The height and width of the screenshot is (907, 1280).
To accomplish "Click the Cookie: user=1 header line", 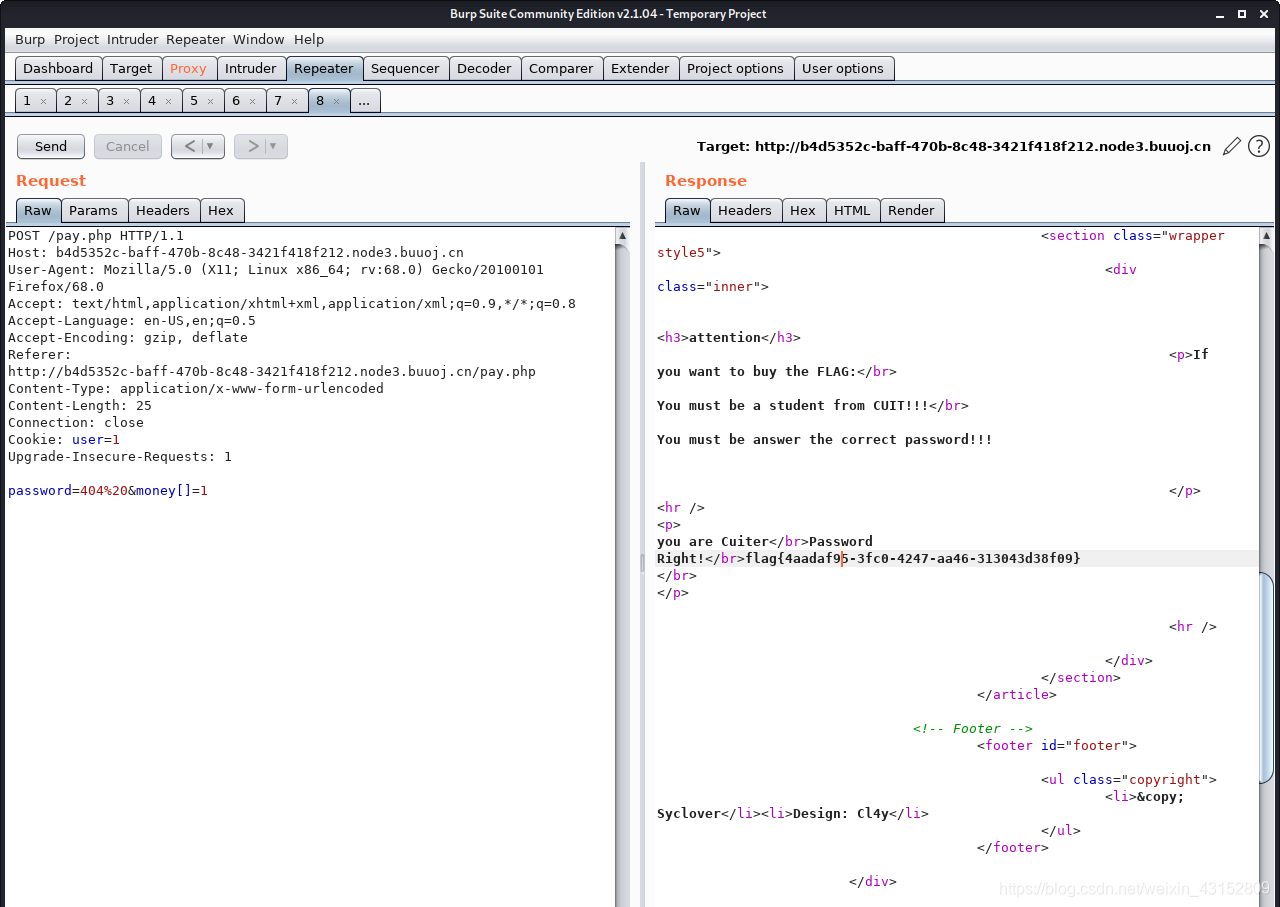I will point(64,440).
